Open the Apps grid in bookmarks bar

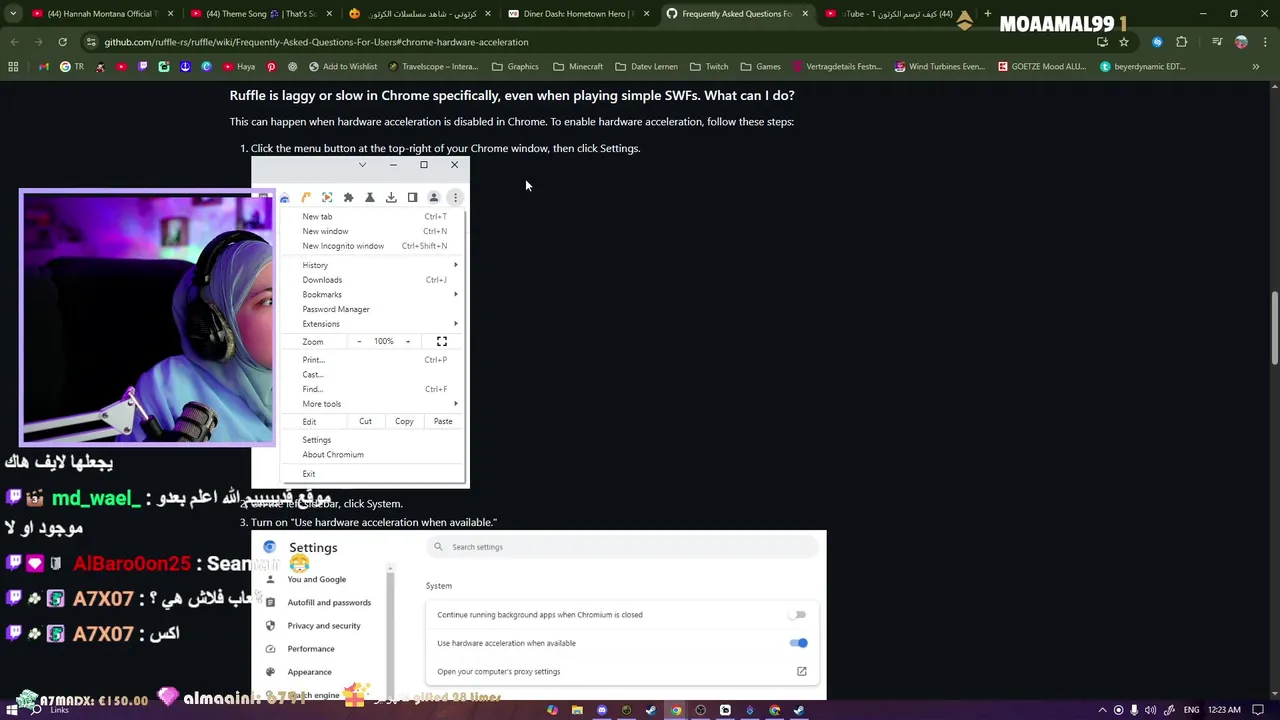13,67
